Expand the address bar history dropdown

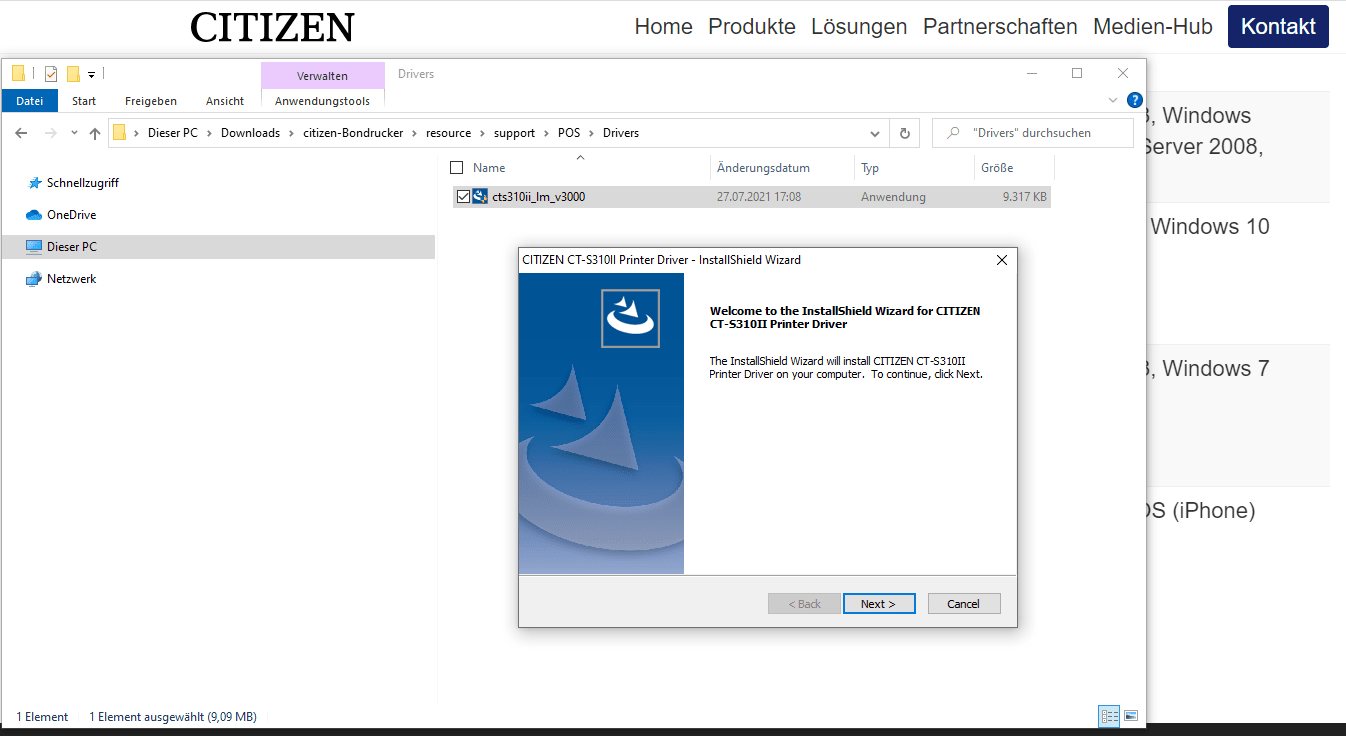pos(875,133)
